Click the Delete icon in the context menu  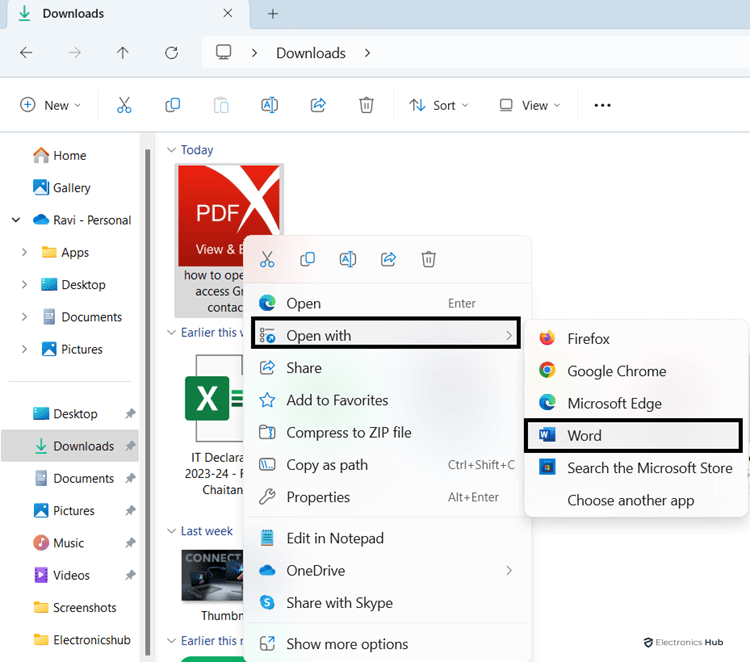coord(429,259)
